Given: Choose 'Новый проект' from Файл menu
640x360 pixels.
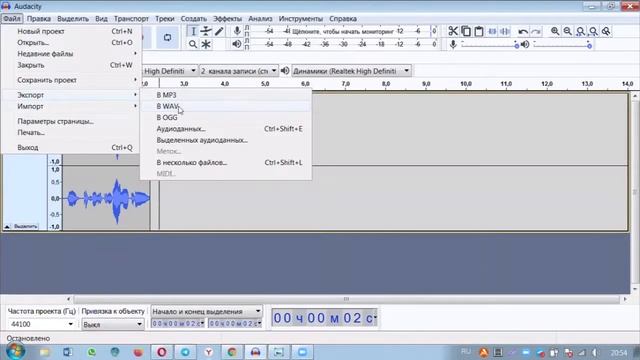Looking at the screenshot, I should point(71,31).
